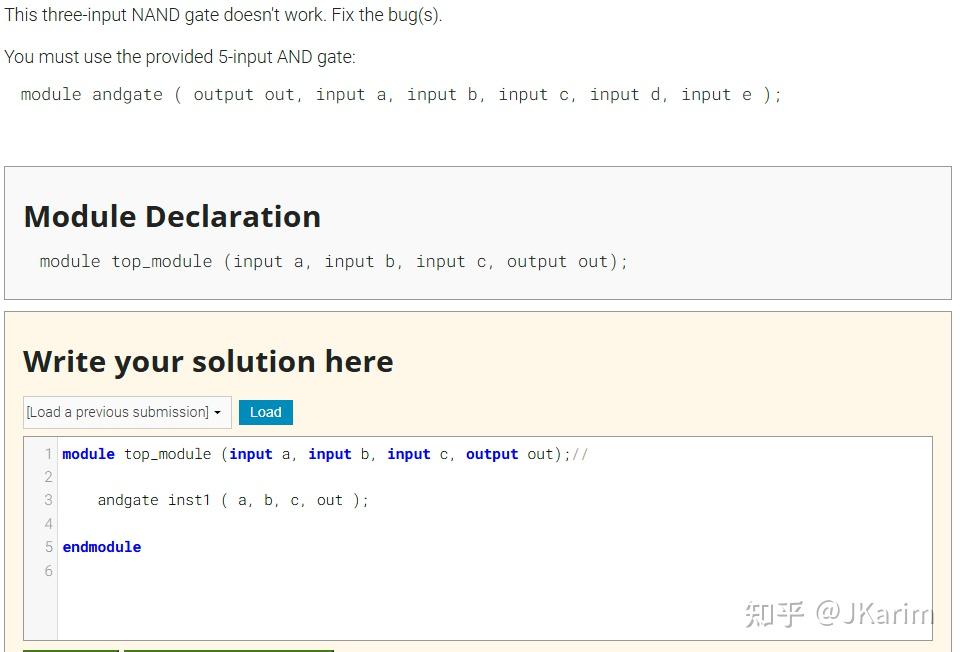Click the dropdown arrow next to previous submissions
The image size is (960, 652).
(x=219, y=412)
